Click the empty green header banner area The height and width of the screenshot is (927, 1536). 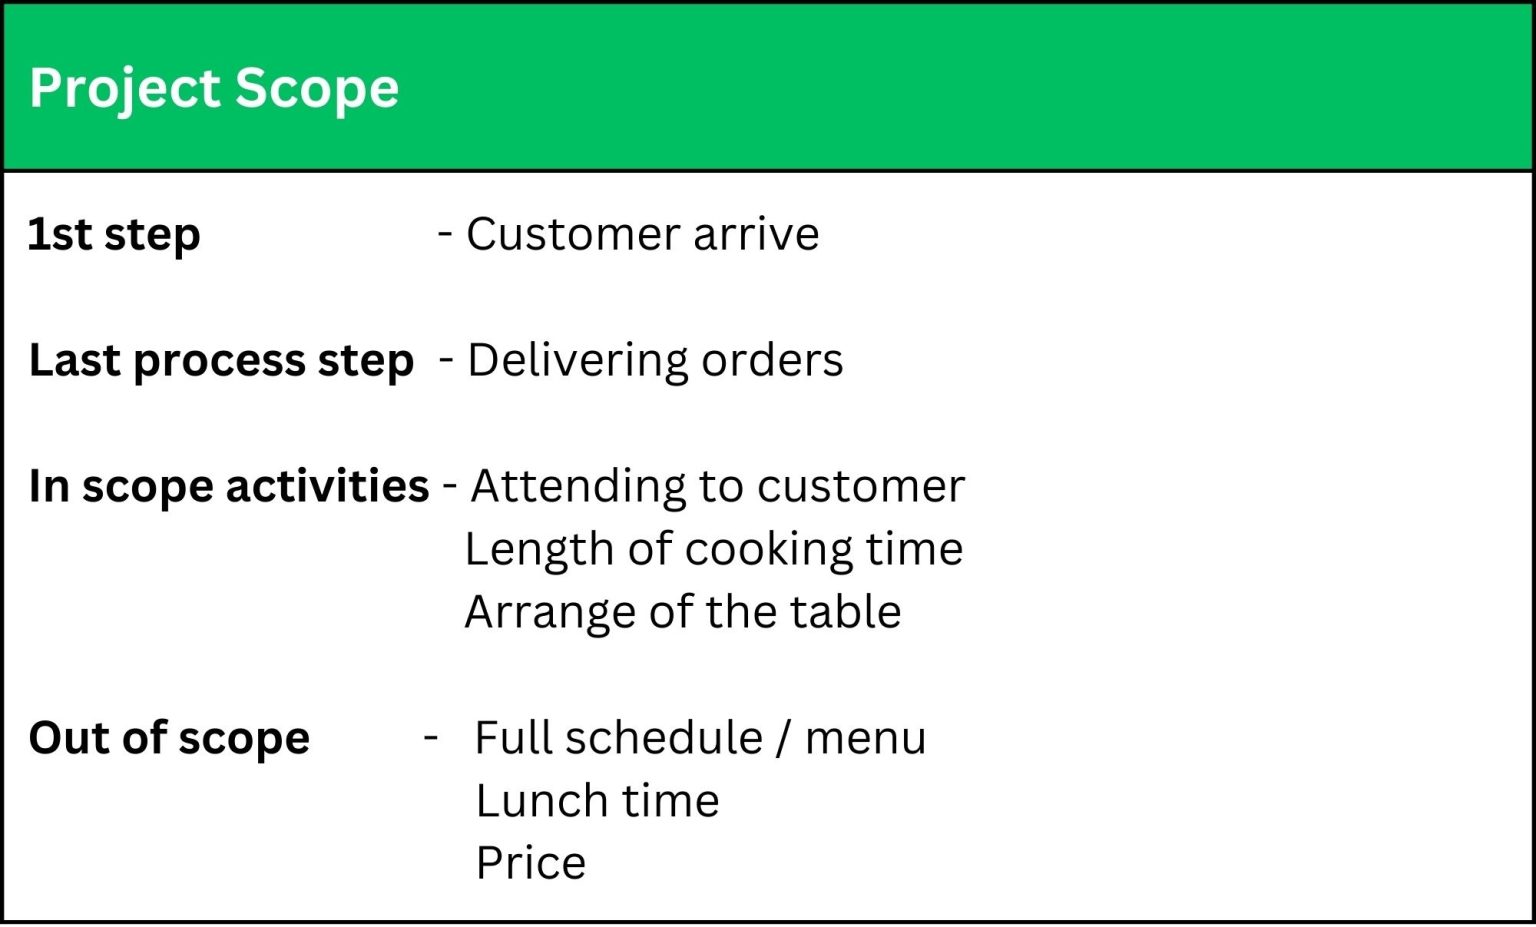click(960, 88)
